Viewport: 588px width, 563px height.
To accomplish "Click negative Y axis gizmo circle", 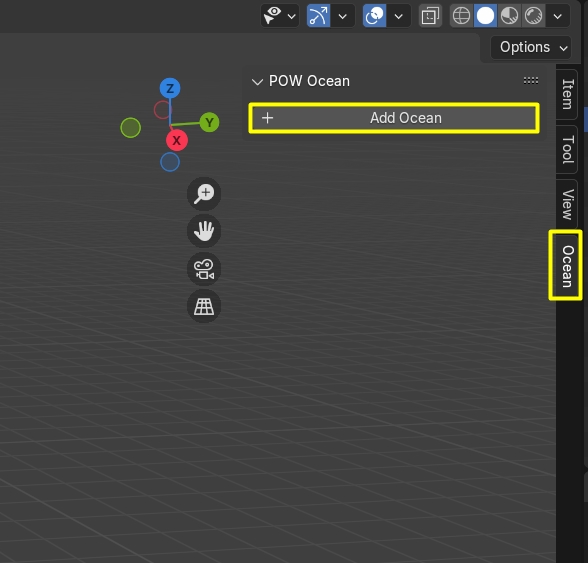I will point(130,128).
